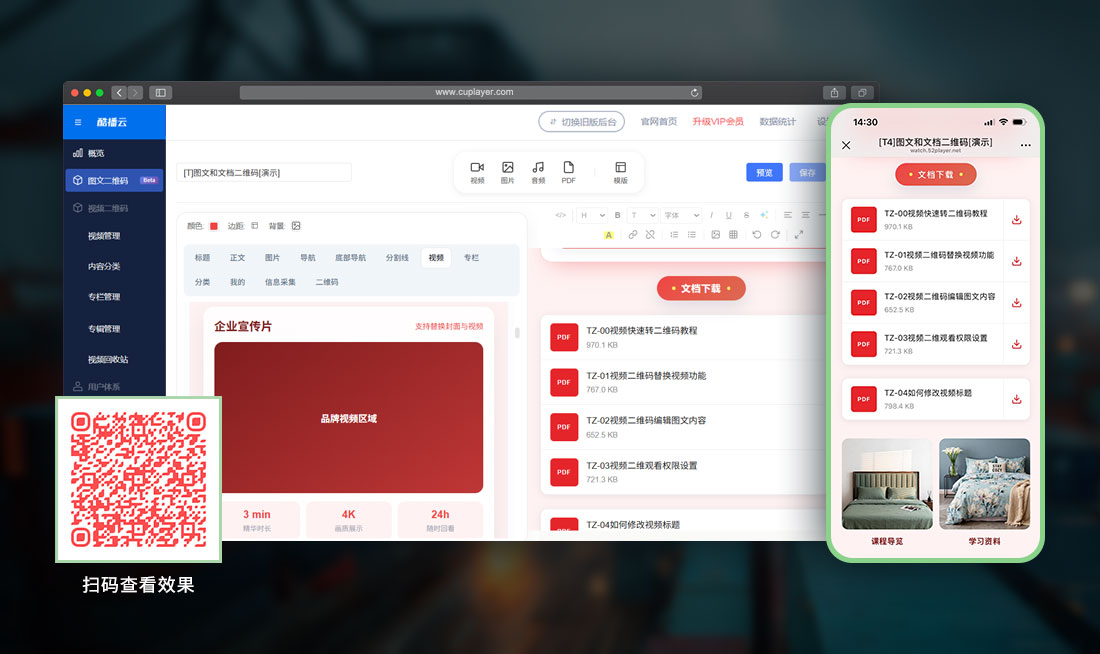This screenshot has width=1100, height=654.
Task: Open the 官网首页 link
Action: 659,121
